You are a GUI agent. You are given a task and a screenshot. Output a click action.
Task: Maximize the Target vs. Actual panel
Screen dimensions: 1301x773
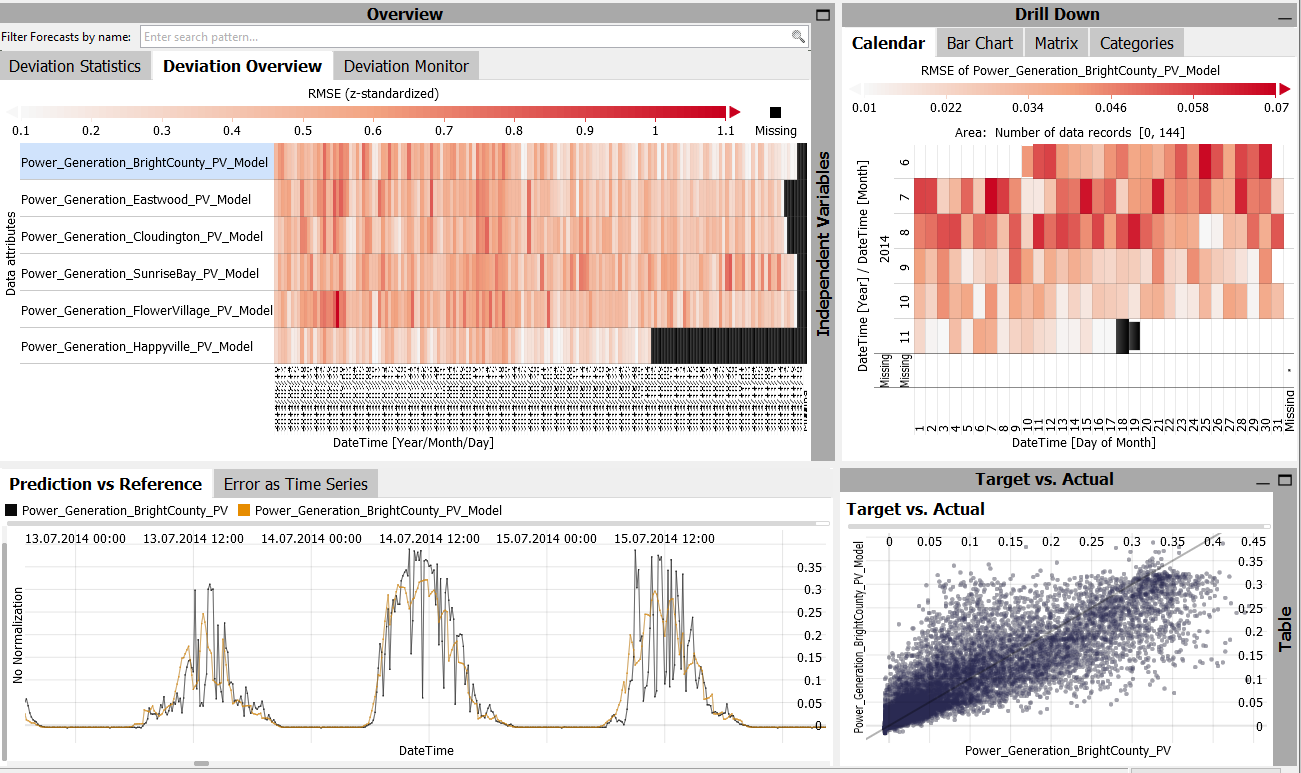[x=1284, y=481]
